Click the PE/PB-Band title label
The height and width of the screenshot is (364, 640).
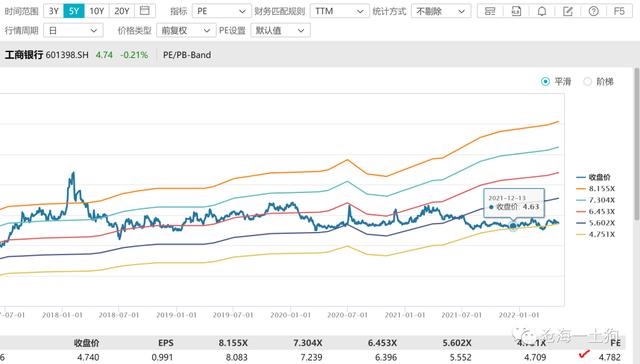(x=187, y=55)
